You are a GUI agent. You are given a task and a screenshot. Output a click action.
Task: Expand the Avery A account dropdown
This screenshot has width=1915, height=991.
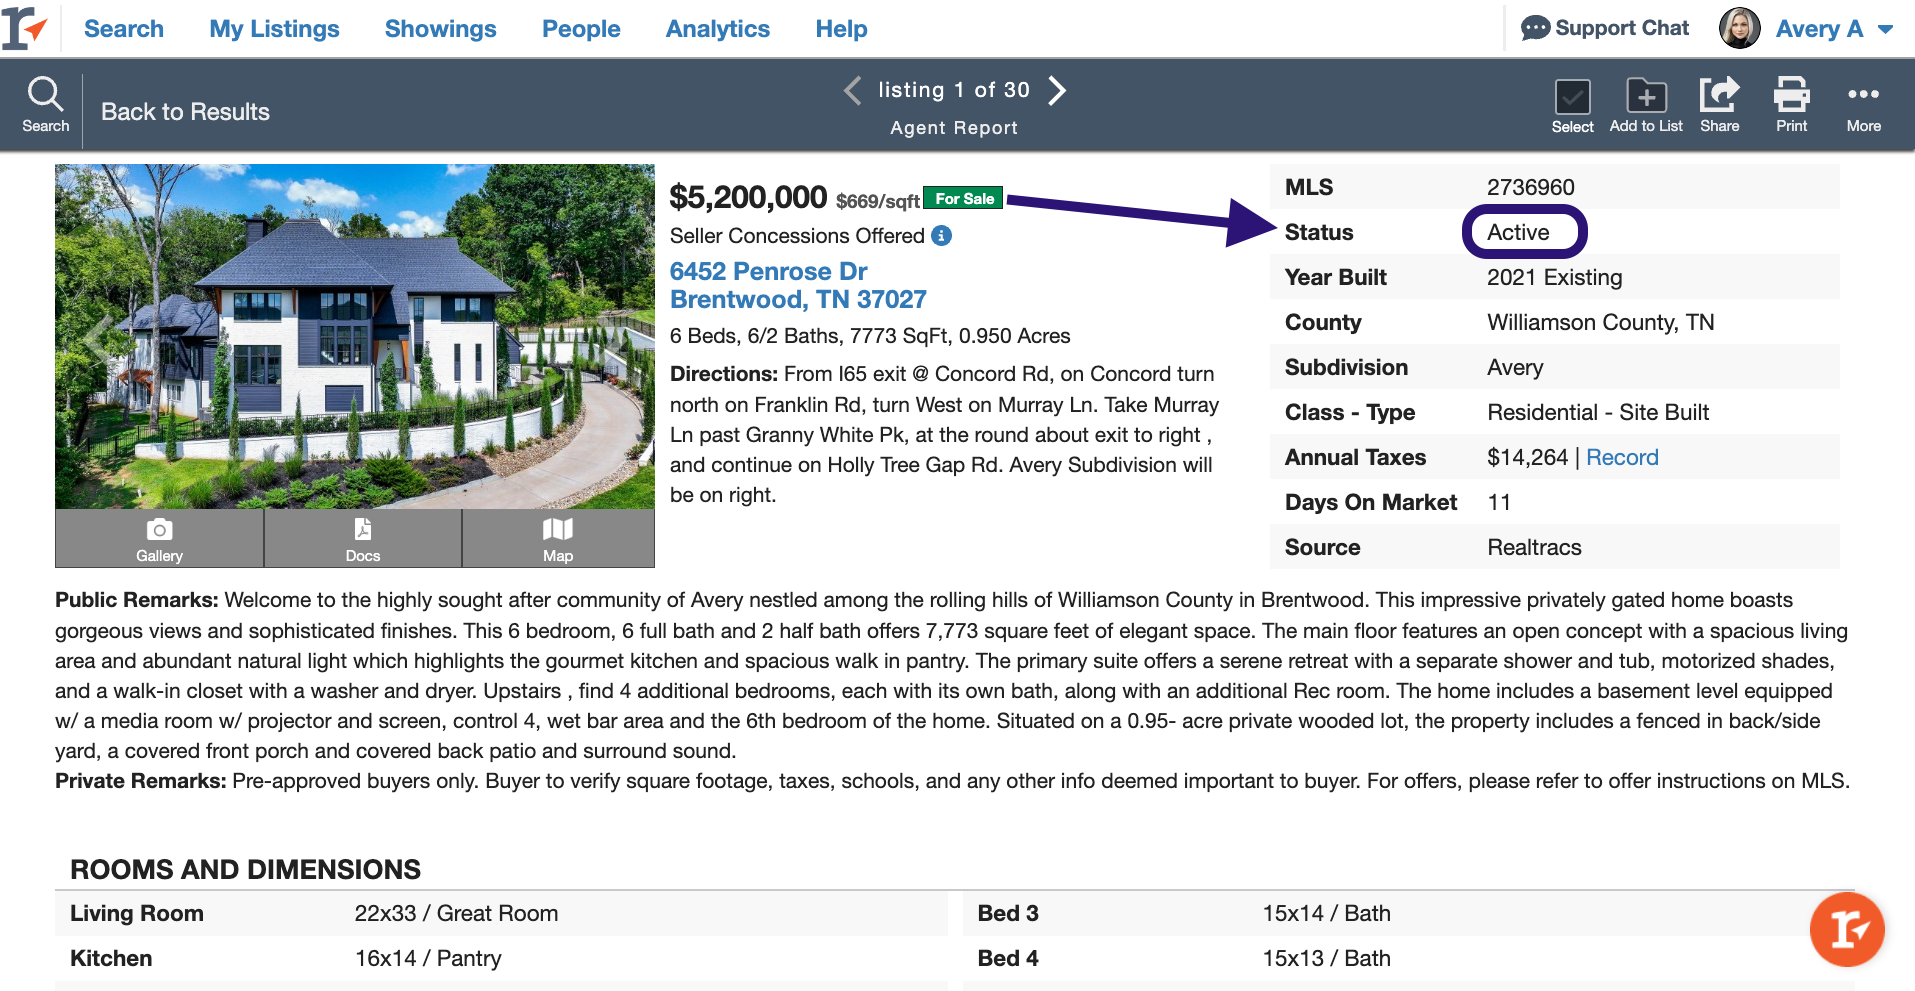[x=1885, y=29]
